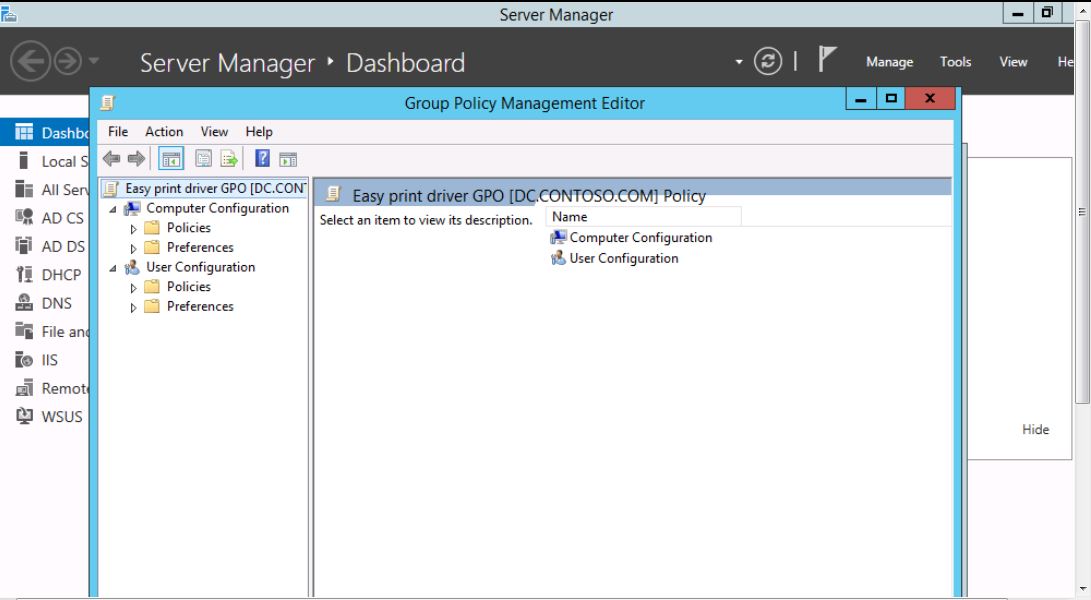Open Help via the blue question mark icon
The height and width of the screenshot is (600, 1091).
pos(262,159)
